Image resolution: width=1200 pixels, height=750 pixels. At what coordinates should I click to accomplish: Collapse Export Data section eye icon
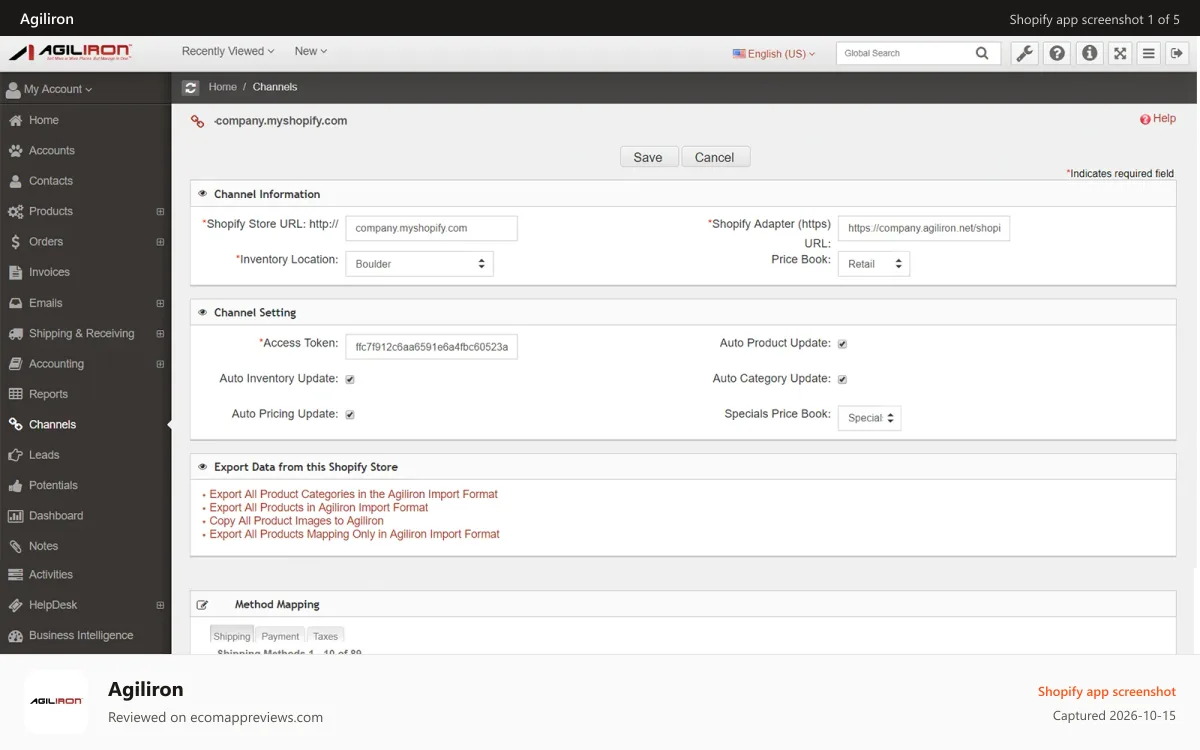[203, 467]
